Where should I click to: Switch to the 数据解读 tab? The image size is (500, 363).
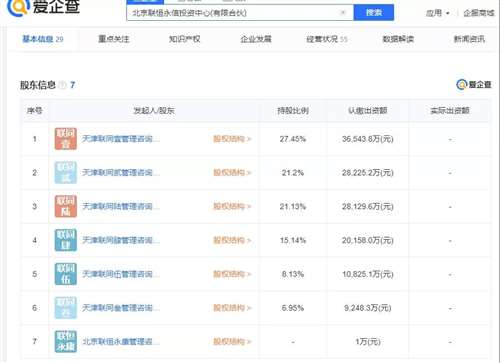click(x=398, y=39)
